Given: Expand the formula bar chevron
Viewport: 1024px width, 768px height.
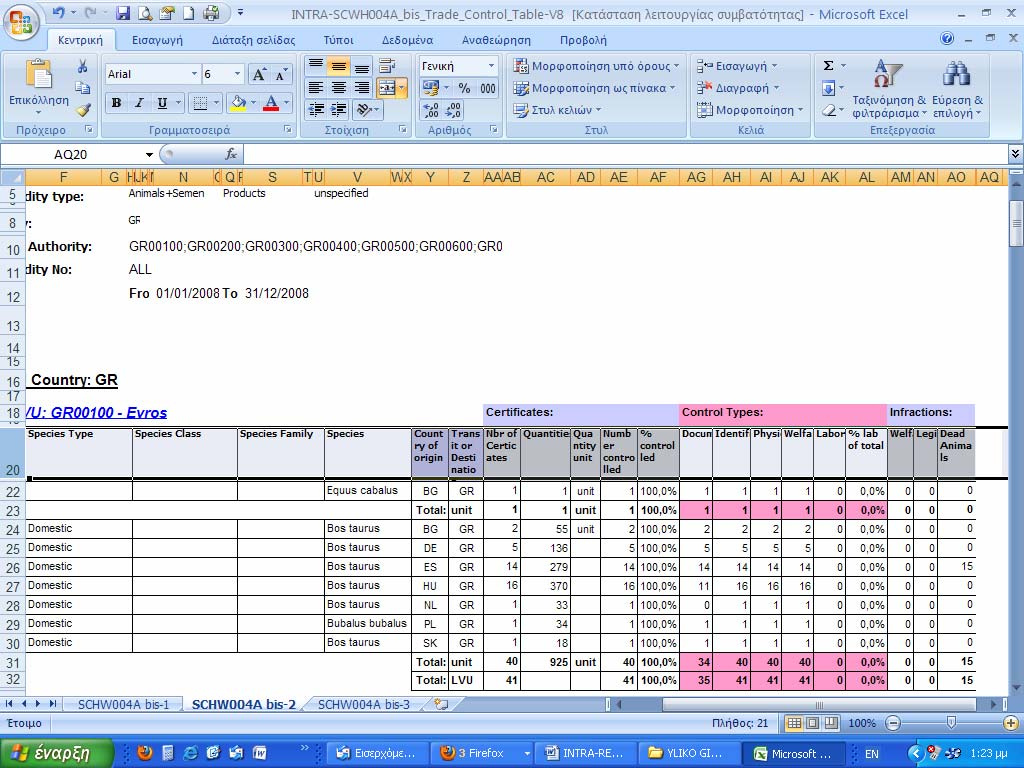Looking at the screenshot, I should pos(1015,154).
